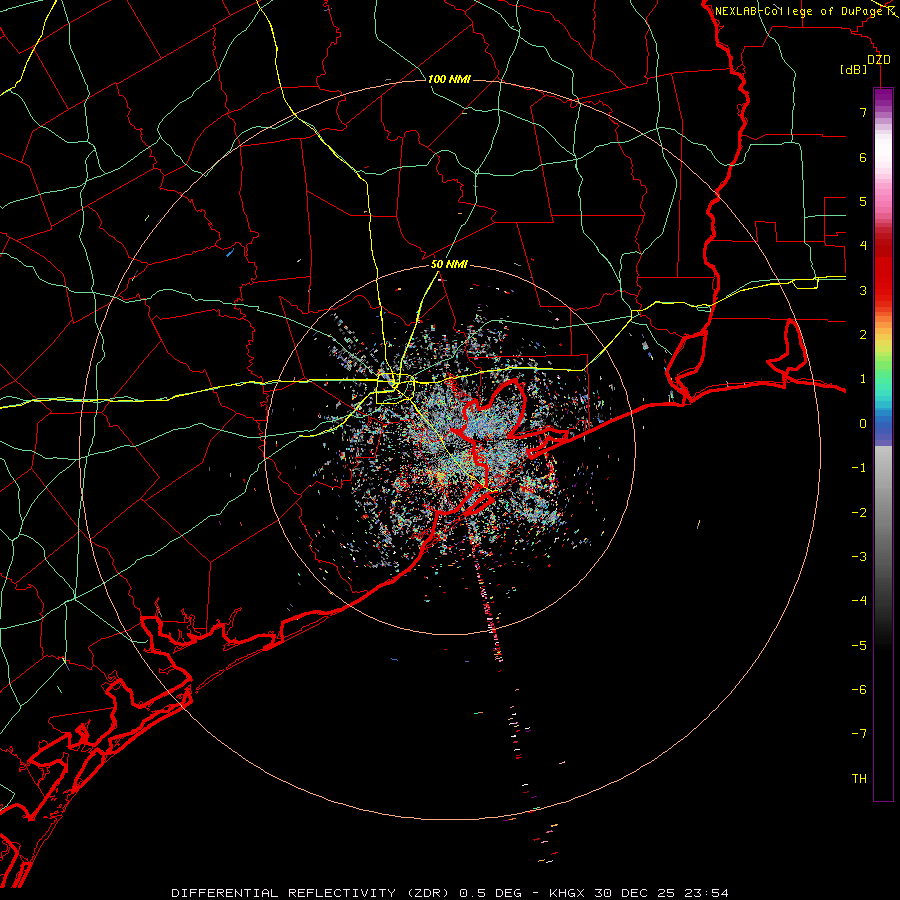The image size is (900, 900).
Task: Click the -5 value on color scale
Action: (859, 646)
